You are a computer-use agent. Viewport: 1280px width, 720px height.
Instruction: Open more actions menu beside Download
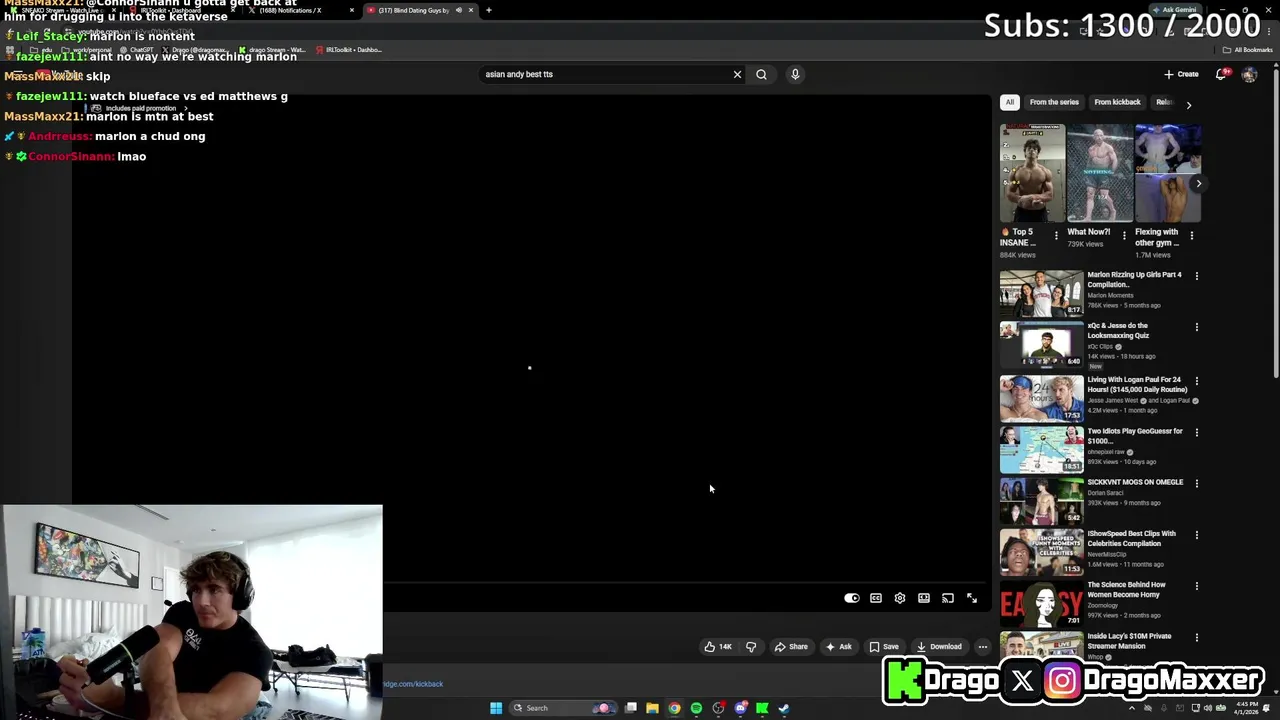point(983,646)
